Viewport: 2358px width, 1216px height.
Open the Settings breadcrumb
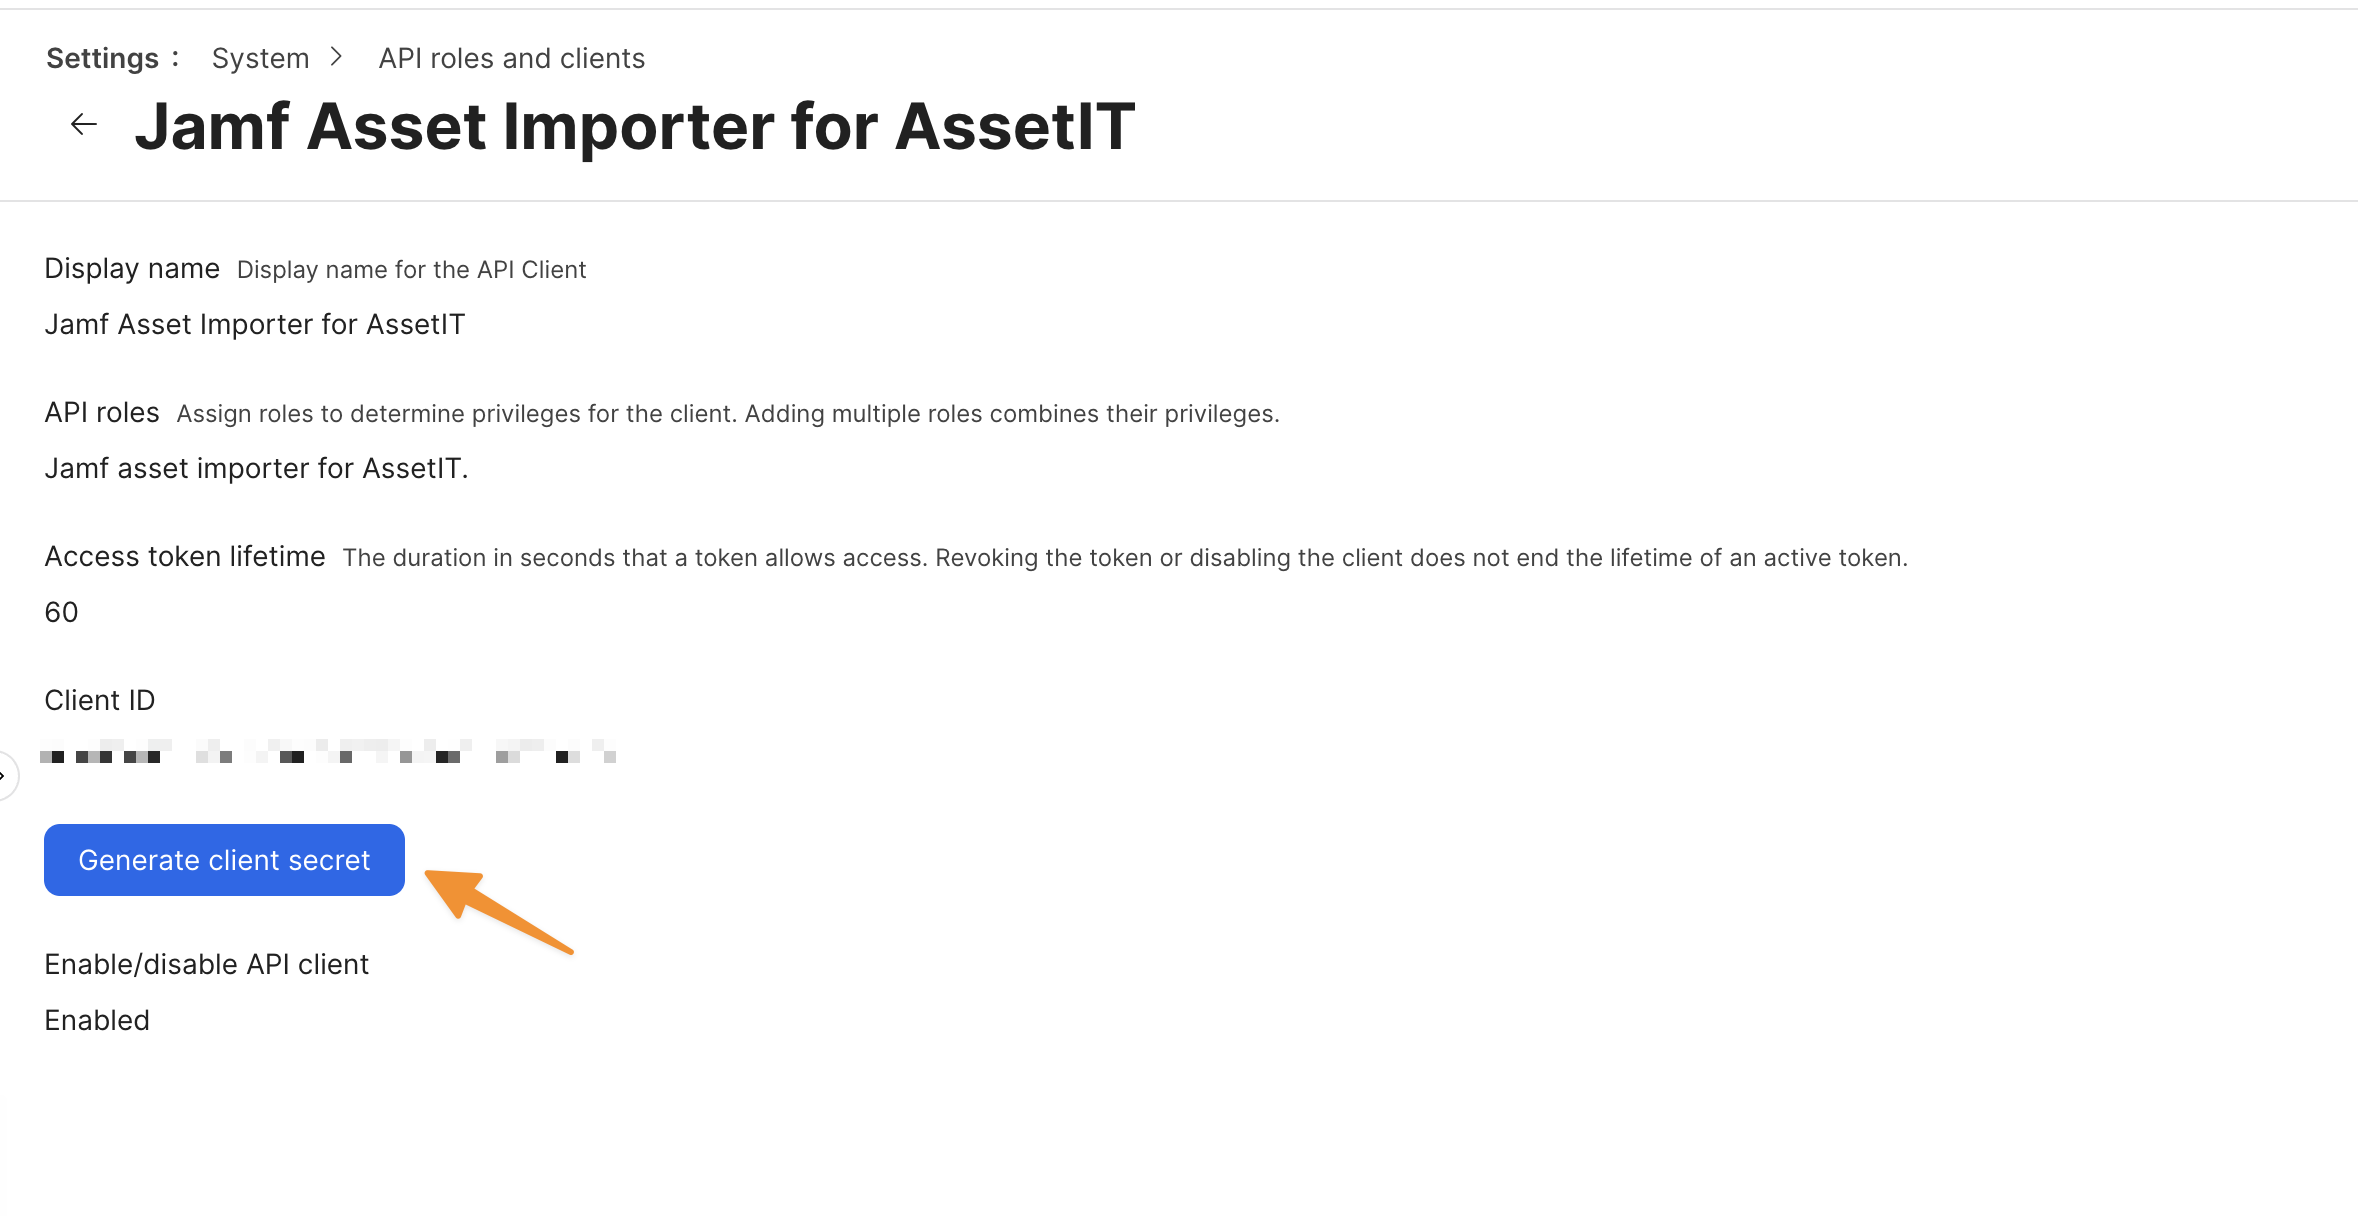(x=102, y=58)
